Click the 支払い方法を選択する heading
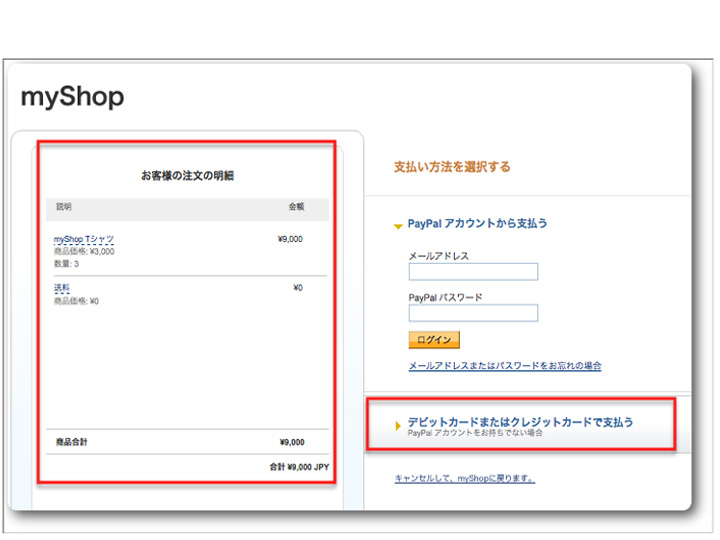 pos(452,167)
